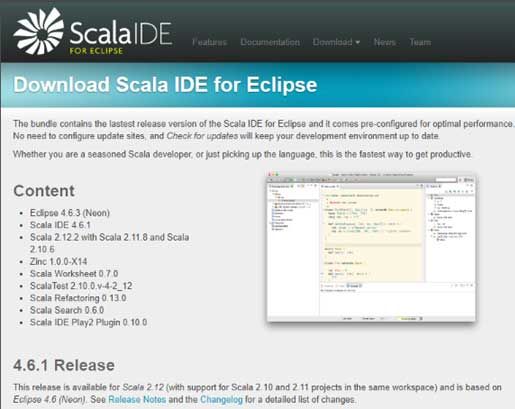Open the Changelog link
515x409 pixels.
point(221,399)
